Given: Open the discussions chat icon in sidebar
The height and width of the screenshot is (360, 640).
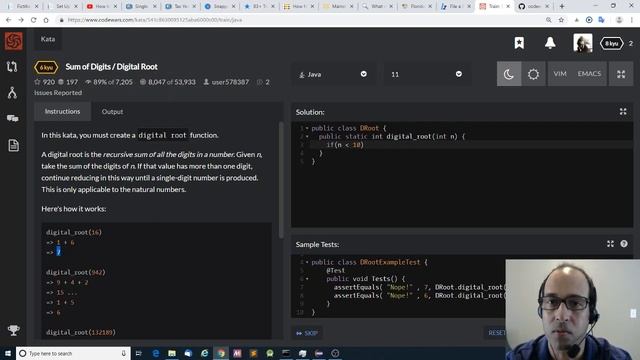Looking at the screenshot, I should tap(13, 118).
